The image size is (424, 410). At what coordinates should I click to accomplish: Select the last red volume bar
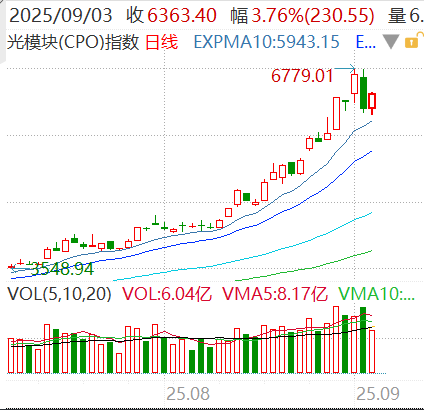point(372,351)
